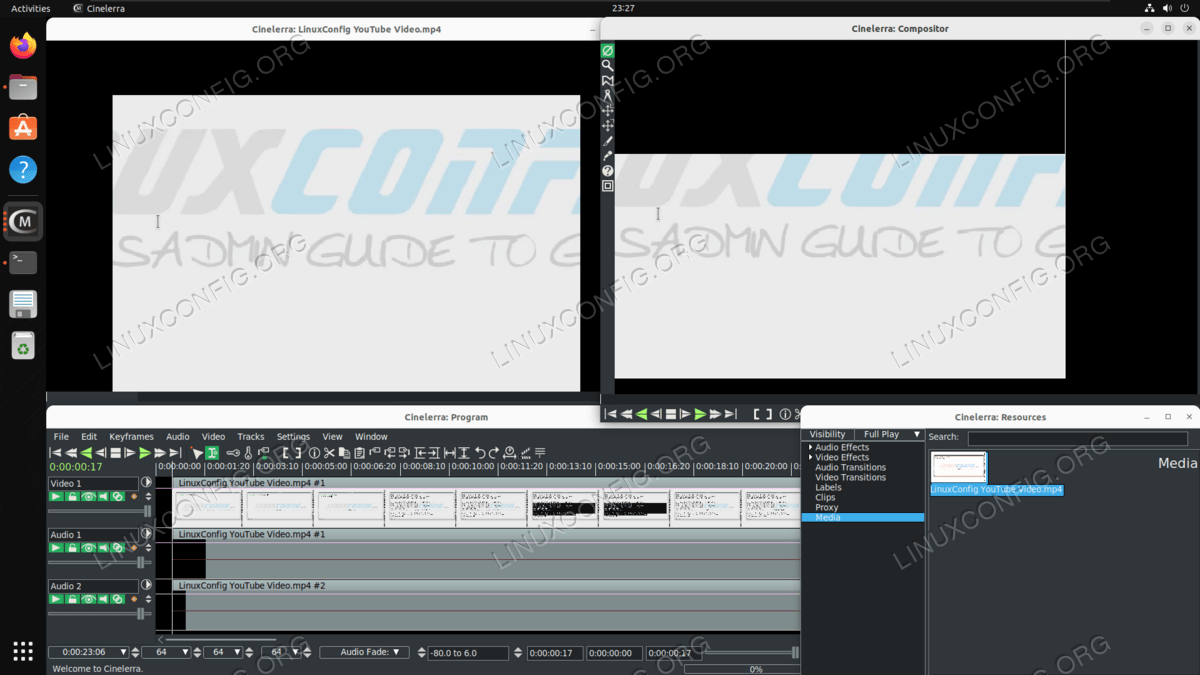The width and height of the screenshot is (1200, 675).
Task: Click the scissors Cut icon in Program toolbar
Action: pos(329,453)
